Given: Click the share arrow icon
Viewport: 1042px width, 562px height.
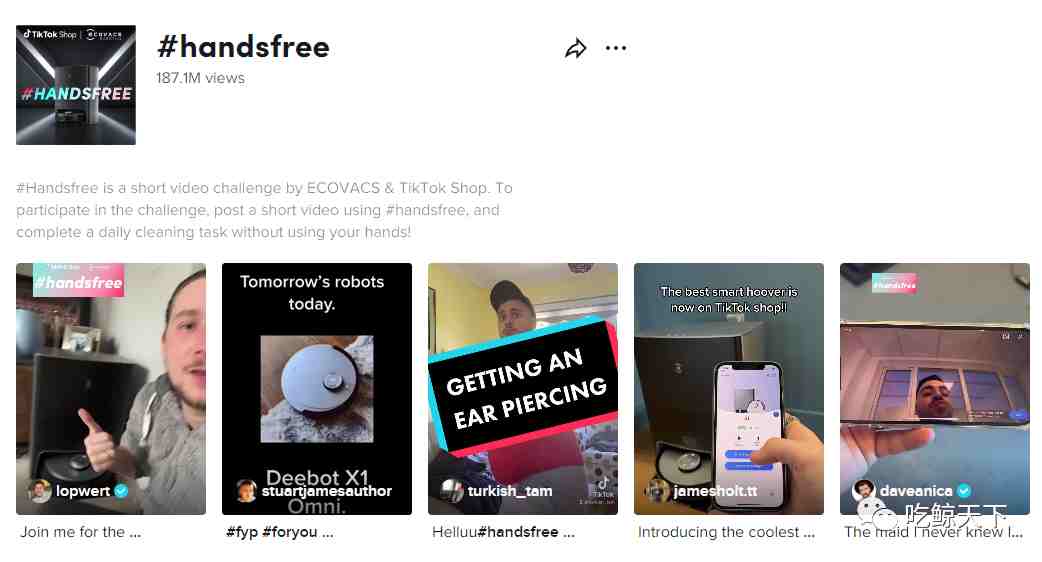Looking at the screenshot, I should point(575,48).
